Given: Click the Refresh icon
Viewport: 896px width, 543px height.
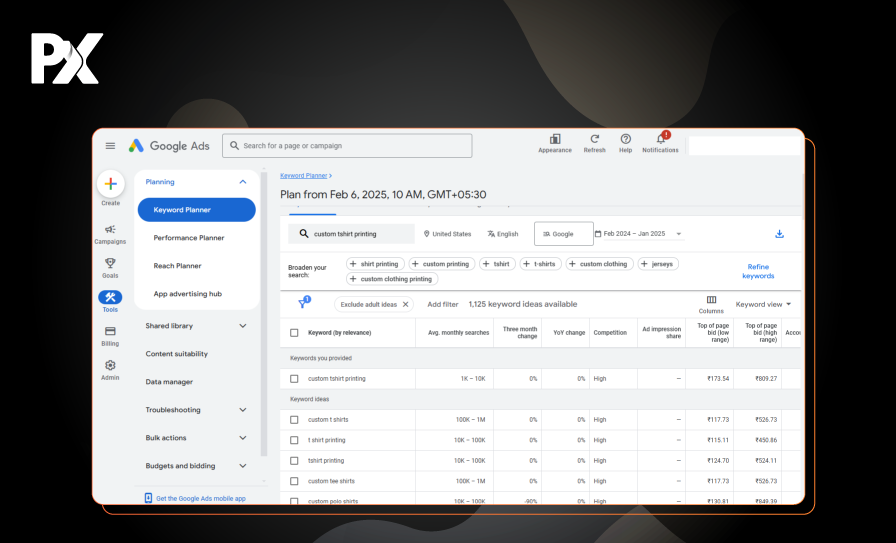Looking at the screenshot, I should [594, 140].
